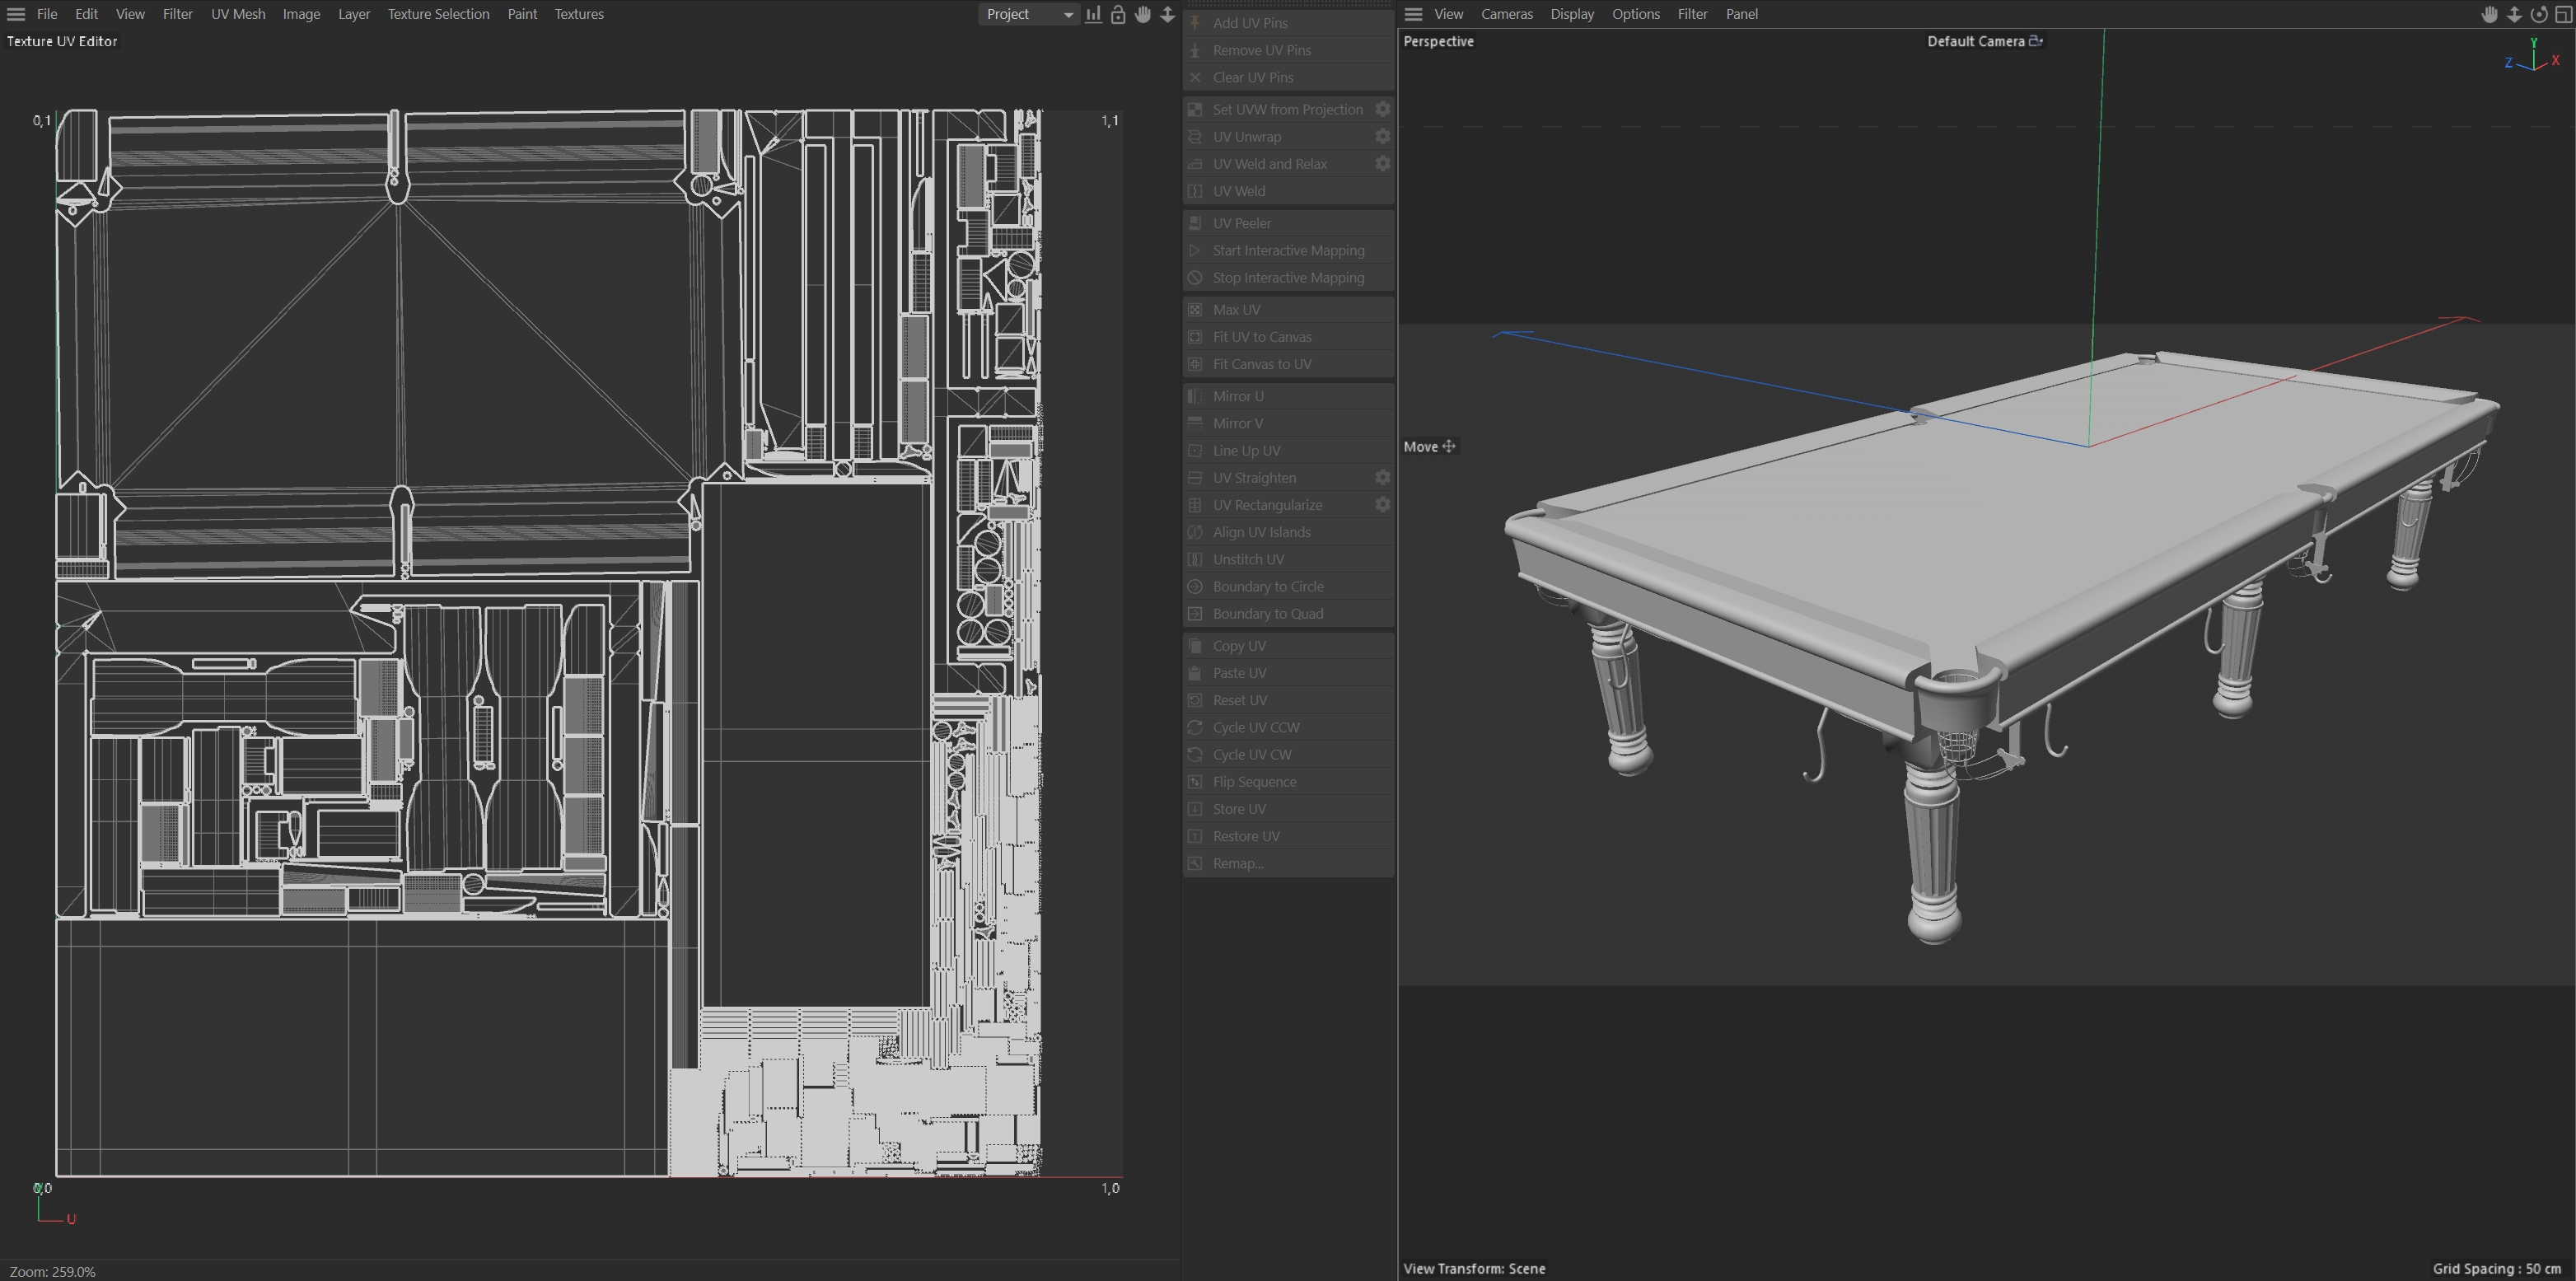Click the viewport pan hand icon

click(x=2489, y=14)
